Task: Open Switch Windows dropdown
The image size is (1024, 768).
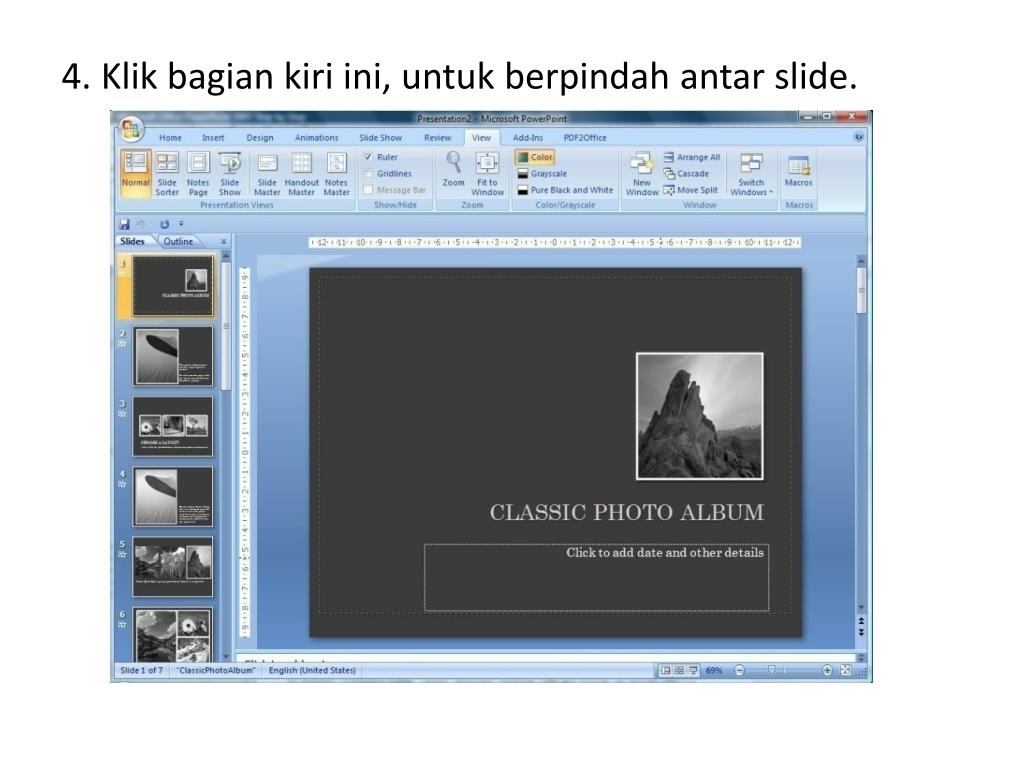Action: coord(751,174)
